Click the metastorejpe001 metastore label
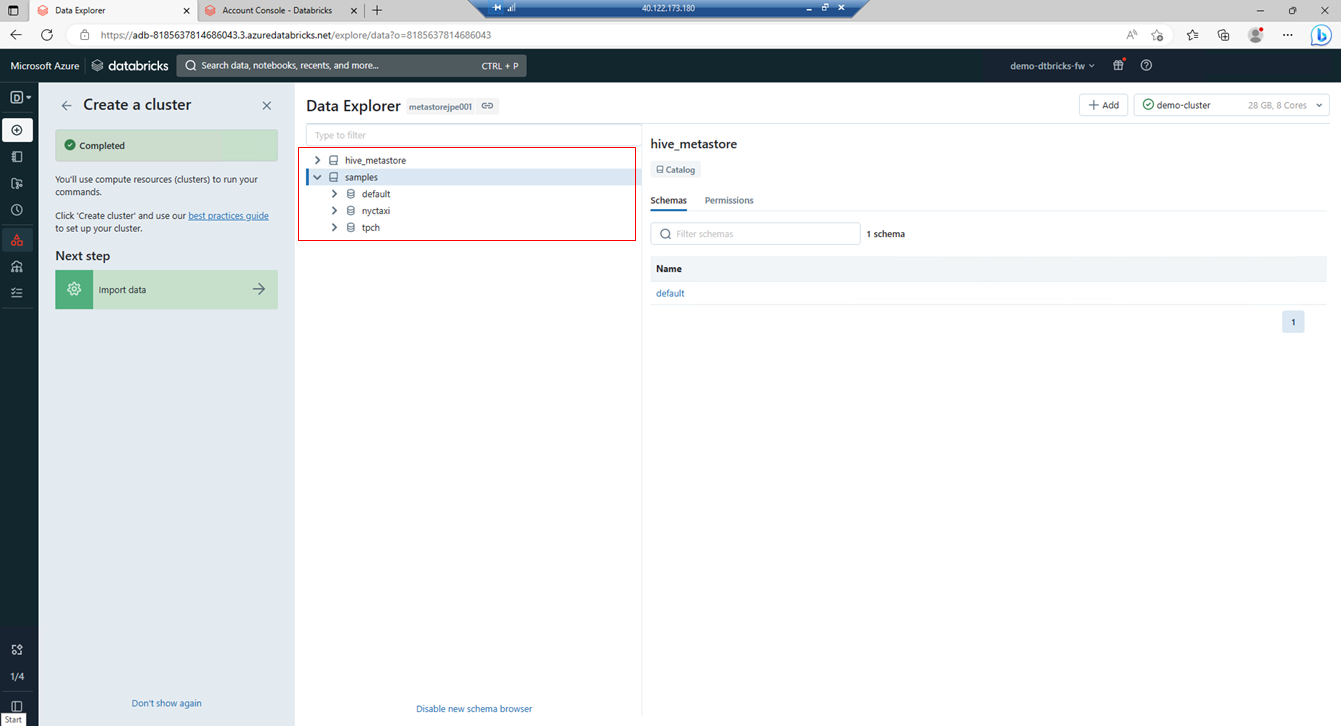This screenshot has height=726, width=1341. click(440, 106)
